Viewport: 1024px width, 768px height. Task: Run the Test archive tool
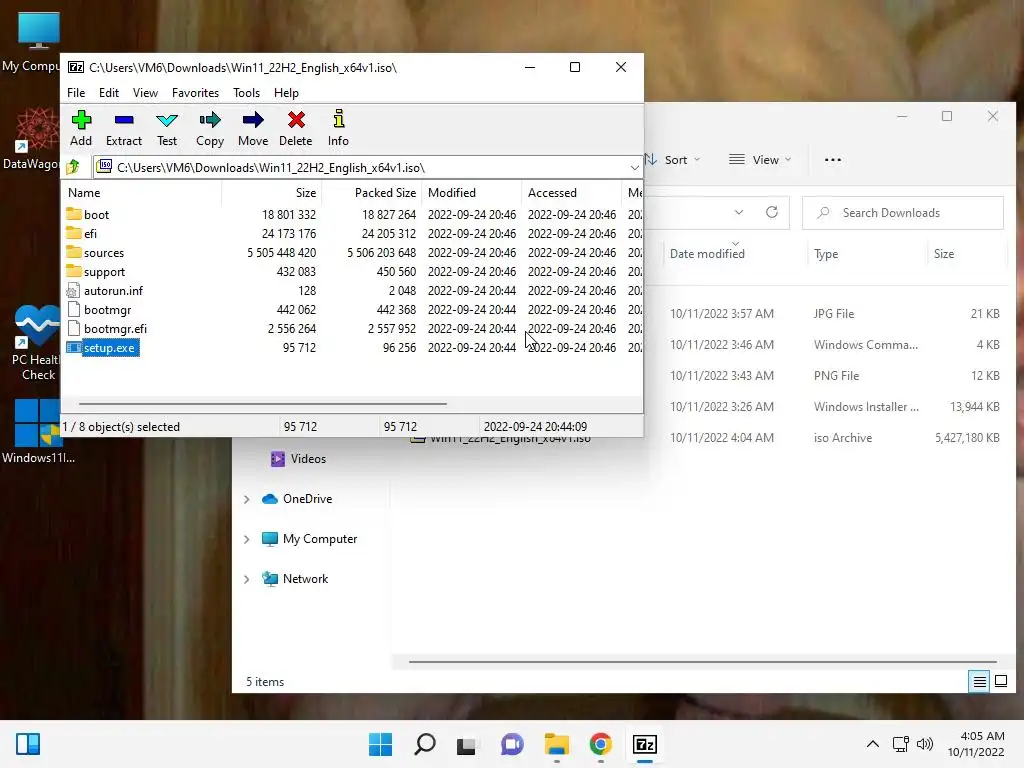tap(167, 129)
